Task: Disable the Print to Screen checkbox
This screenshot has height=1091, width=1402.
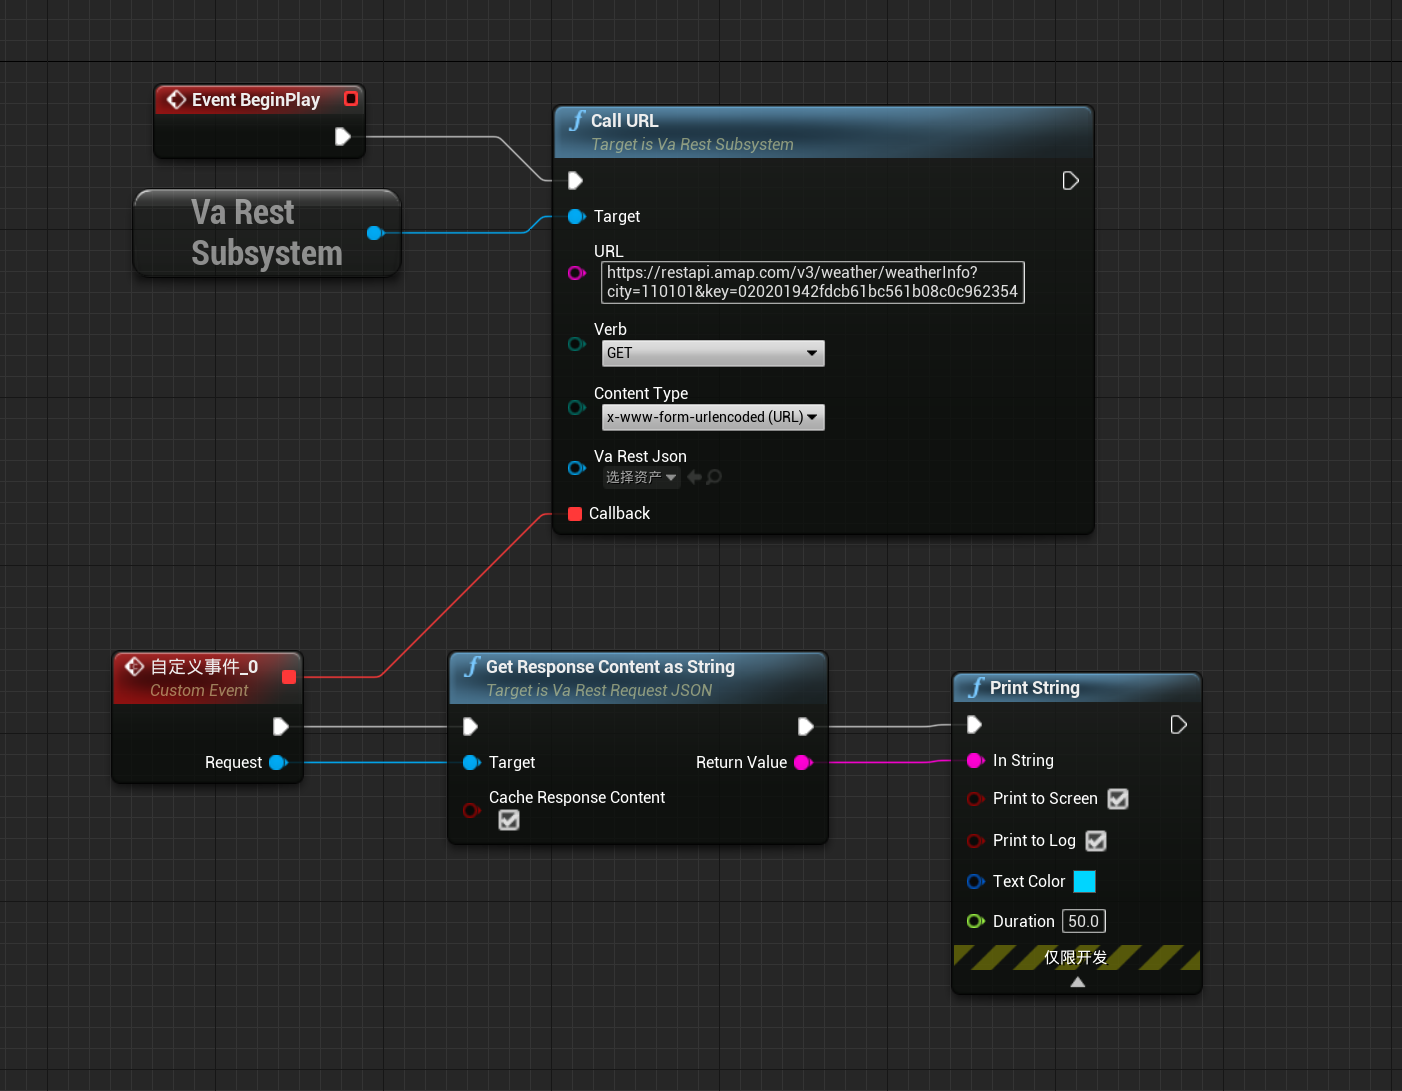Action: [x=1118, y=799]
